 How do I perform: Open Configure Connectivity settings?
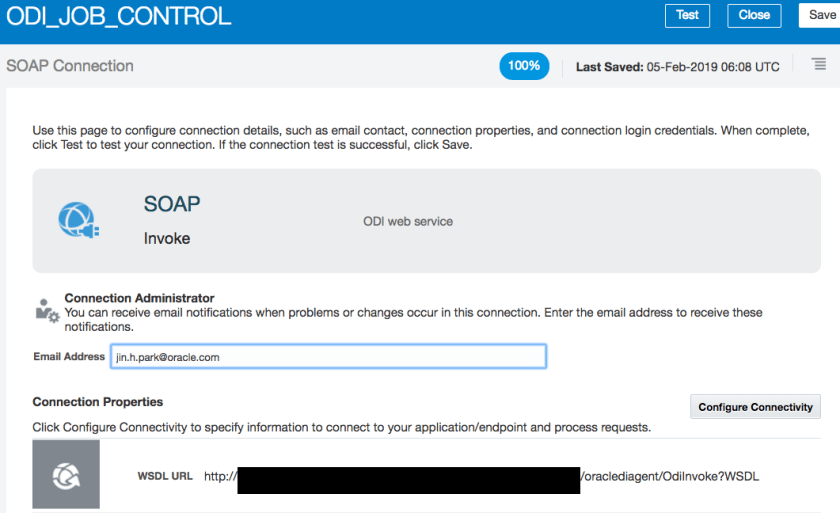755,407
